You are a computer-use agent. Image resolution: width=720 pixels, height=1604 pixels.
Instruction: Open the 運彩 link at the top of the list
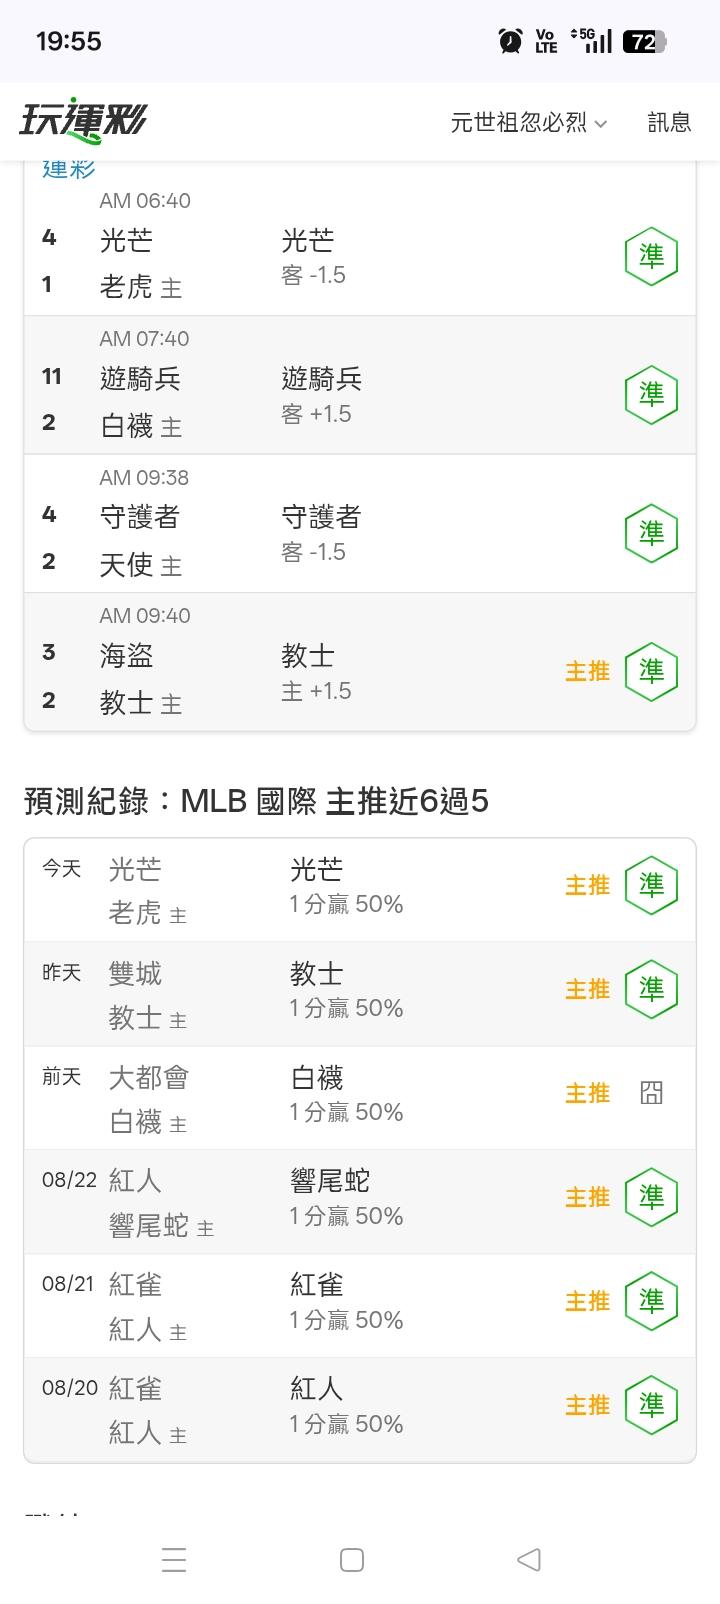coord(69,168)
